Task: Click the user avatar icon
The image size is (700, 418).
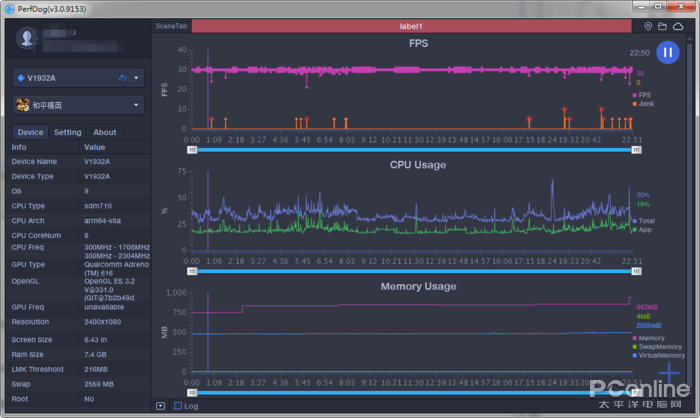Action: click(27, 38)
